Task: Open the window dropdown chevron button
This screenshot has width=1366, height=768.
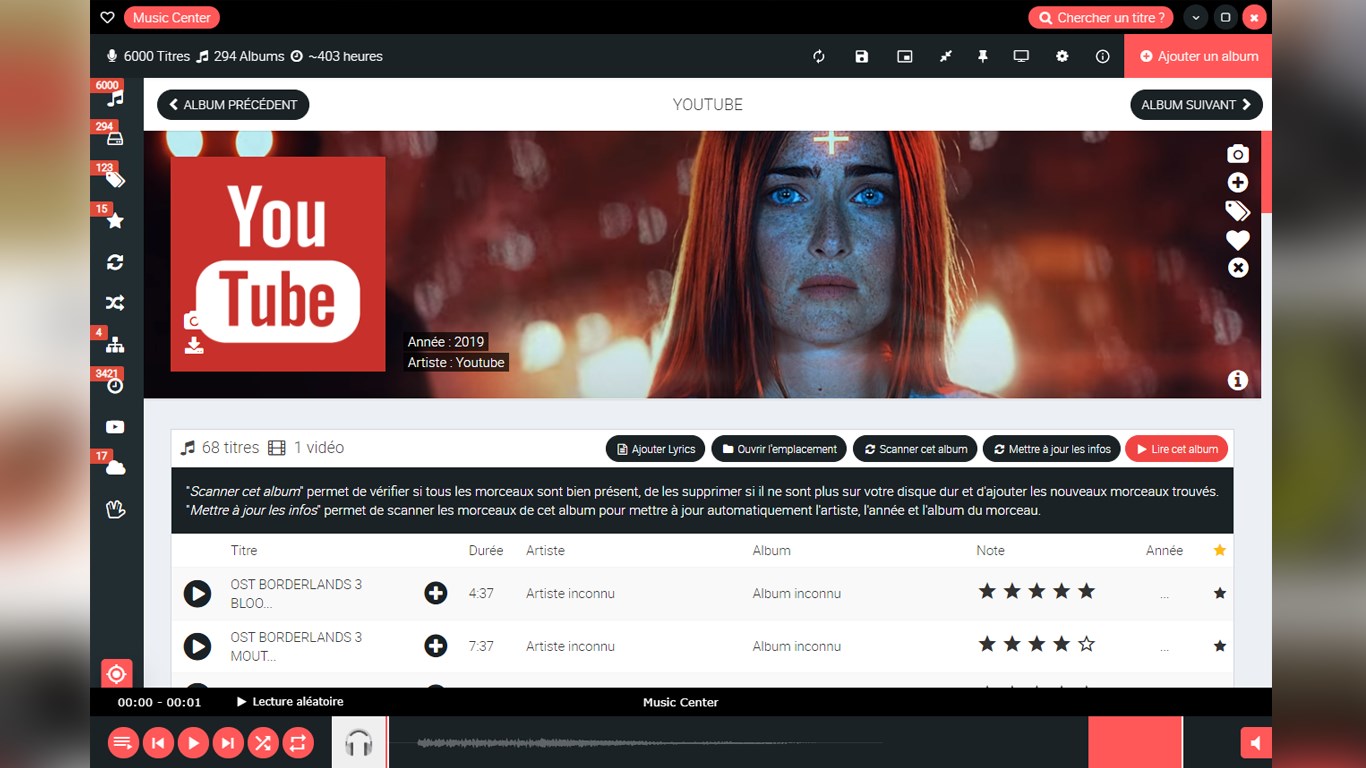Action: 1196,18
